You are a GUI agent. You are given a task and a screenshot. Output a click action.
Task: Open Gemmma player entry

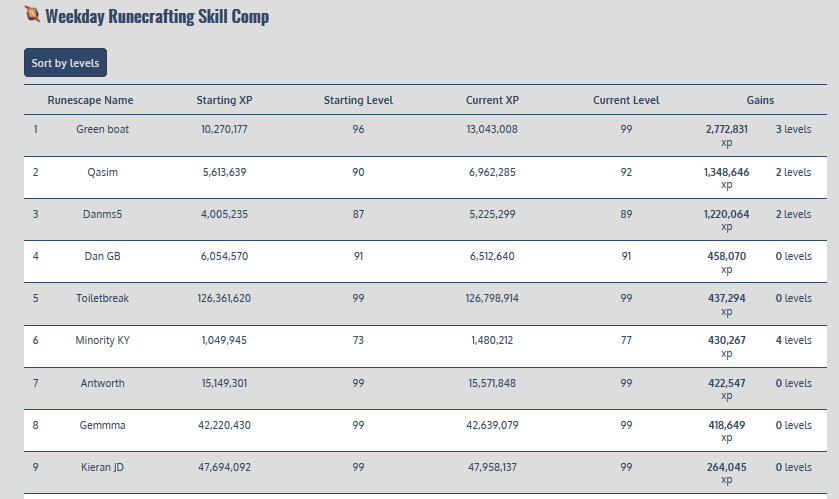tap(103, 425)
